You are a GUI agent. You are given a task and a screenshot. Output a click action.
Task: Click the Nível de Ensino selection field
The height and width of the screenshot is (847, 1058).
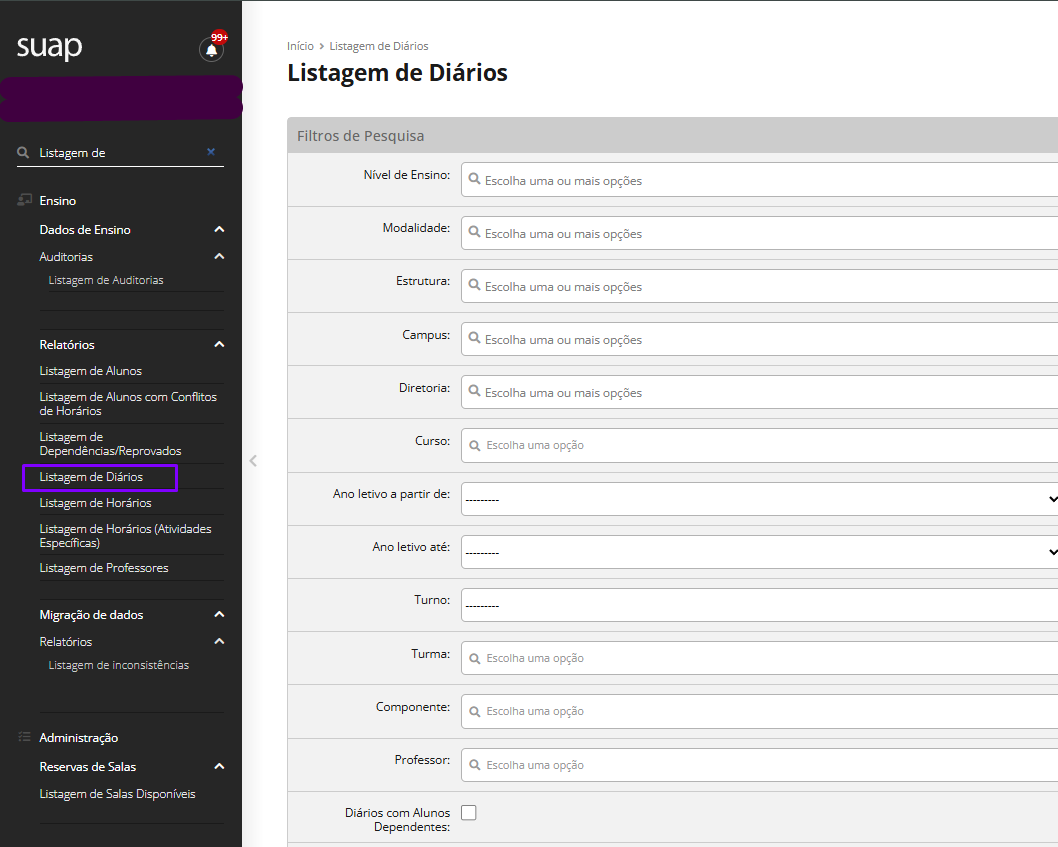point(759,180)
